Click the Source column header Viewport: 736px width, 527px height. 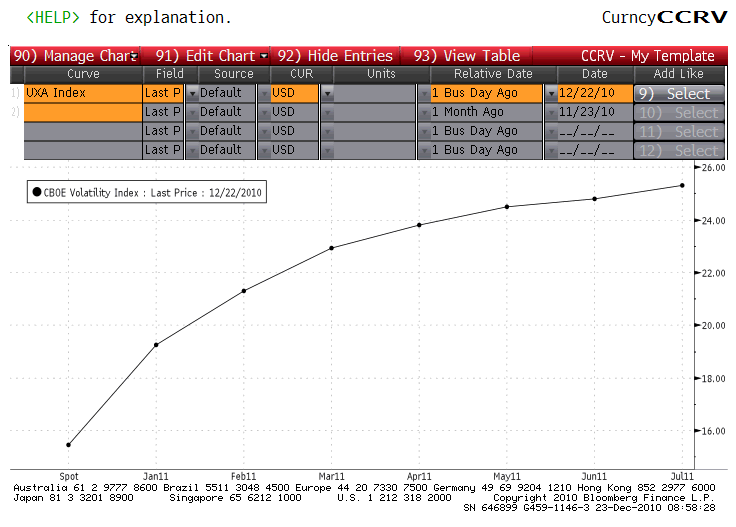click(233, 74)
